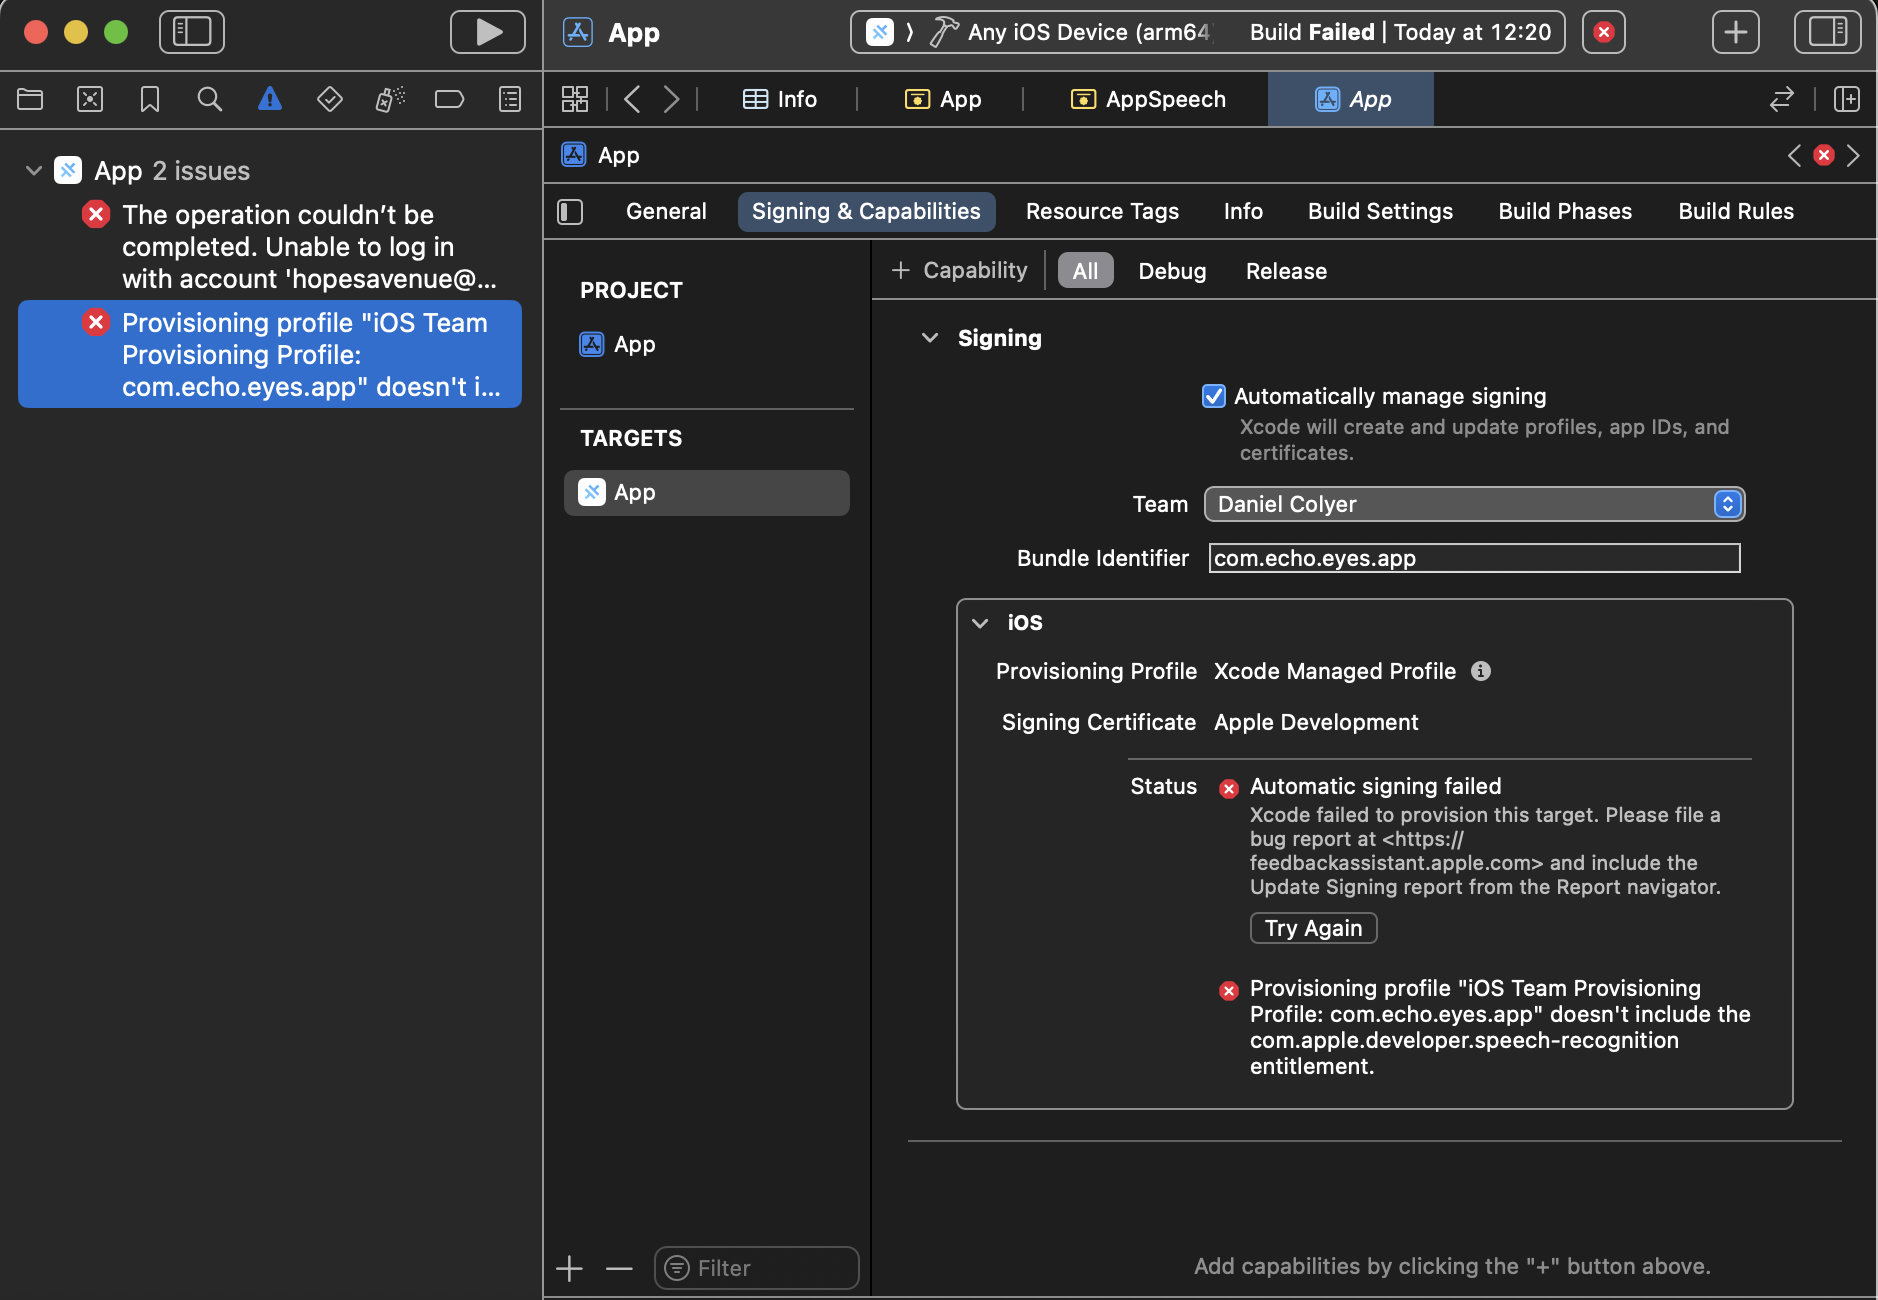Remove selected target with minus
Image resolution: width=1878 pixels, height=1300 pixels.
[620, 1269]
